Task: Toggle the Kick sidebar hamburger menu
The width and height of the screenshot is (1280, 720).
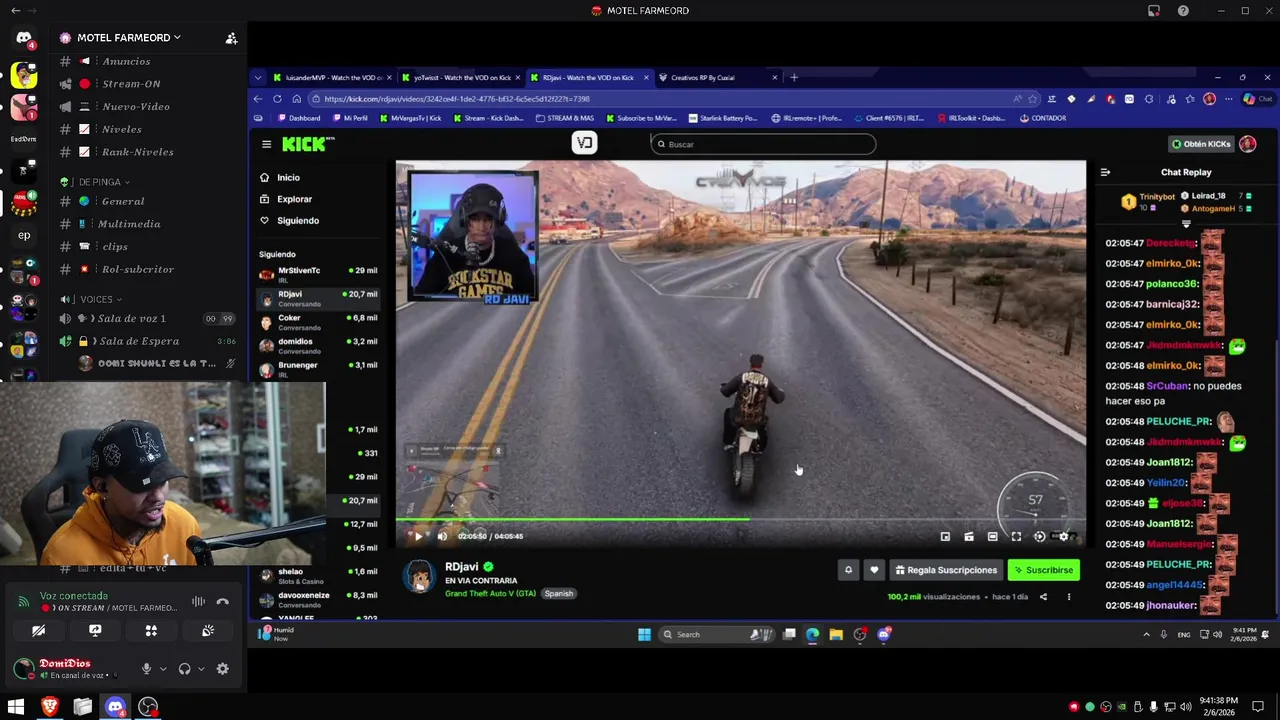Action: [266, 144]
